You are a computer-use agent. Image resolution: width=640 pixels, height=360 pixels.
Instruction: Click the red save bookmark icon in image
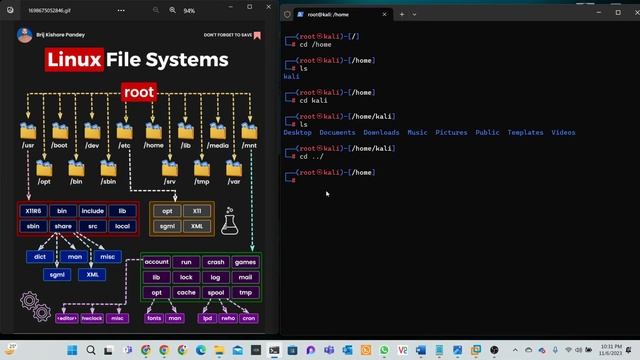click(x=257, y=35)
